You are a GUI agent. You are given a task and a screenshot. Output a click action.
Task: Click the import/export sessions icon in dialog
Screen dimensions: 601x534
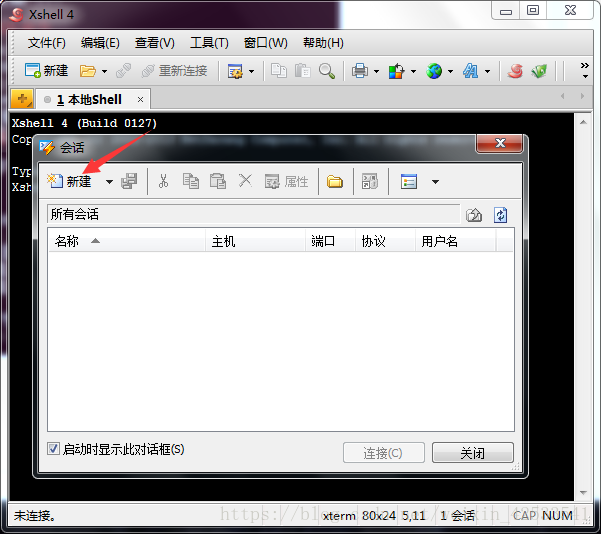(370, 181)
